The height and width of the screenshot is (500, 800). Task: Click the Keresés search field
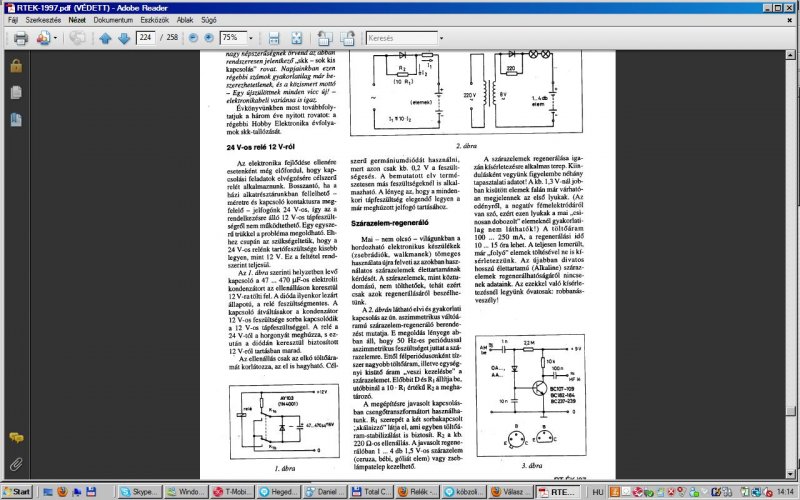pos(402,38)
